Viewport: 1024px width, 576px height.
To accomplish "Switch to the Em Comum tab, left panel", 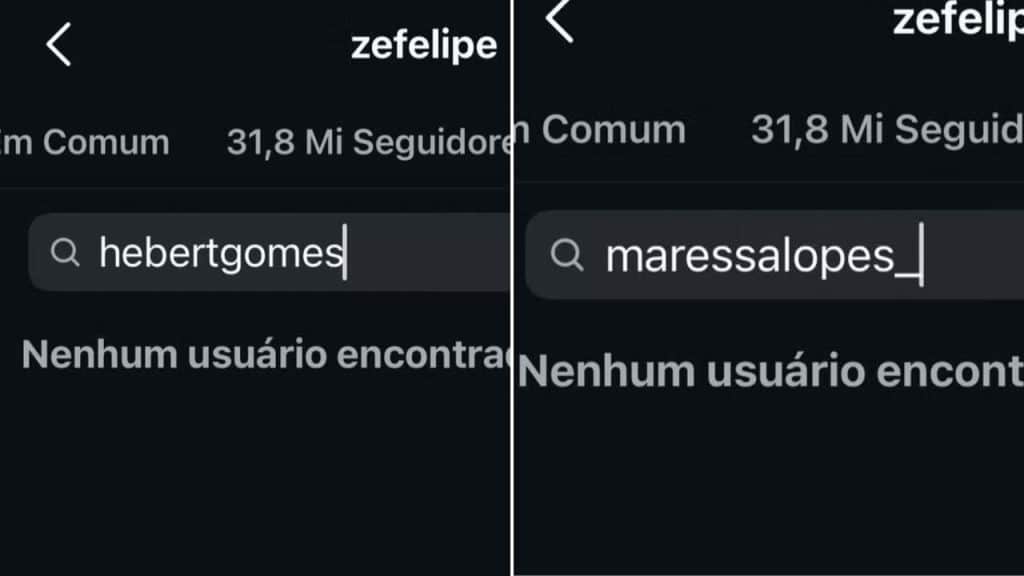I will coord(84,142).
